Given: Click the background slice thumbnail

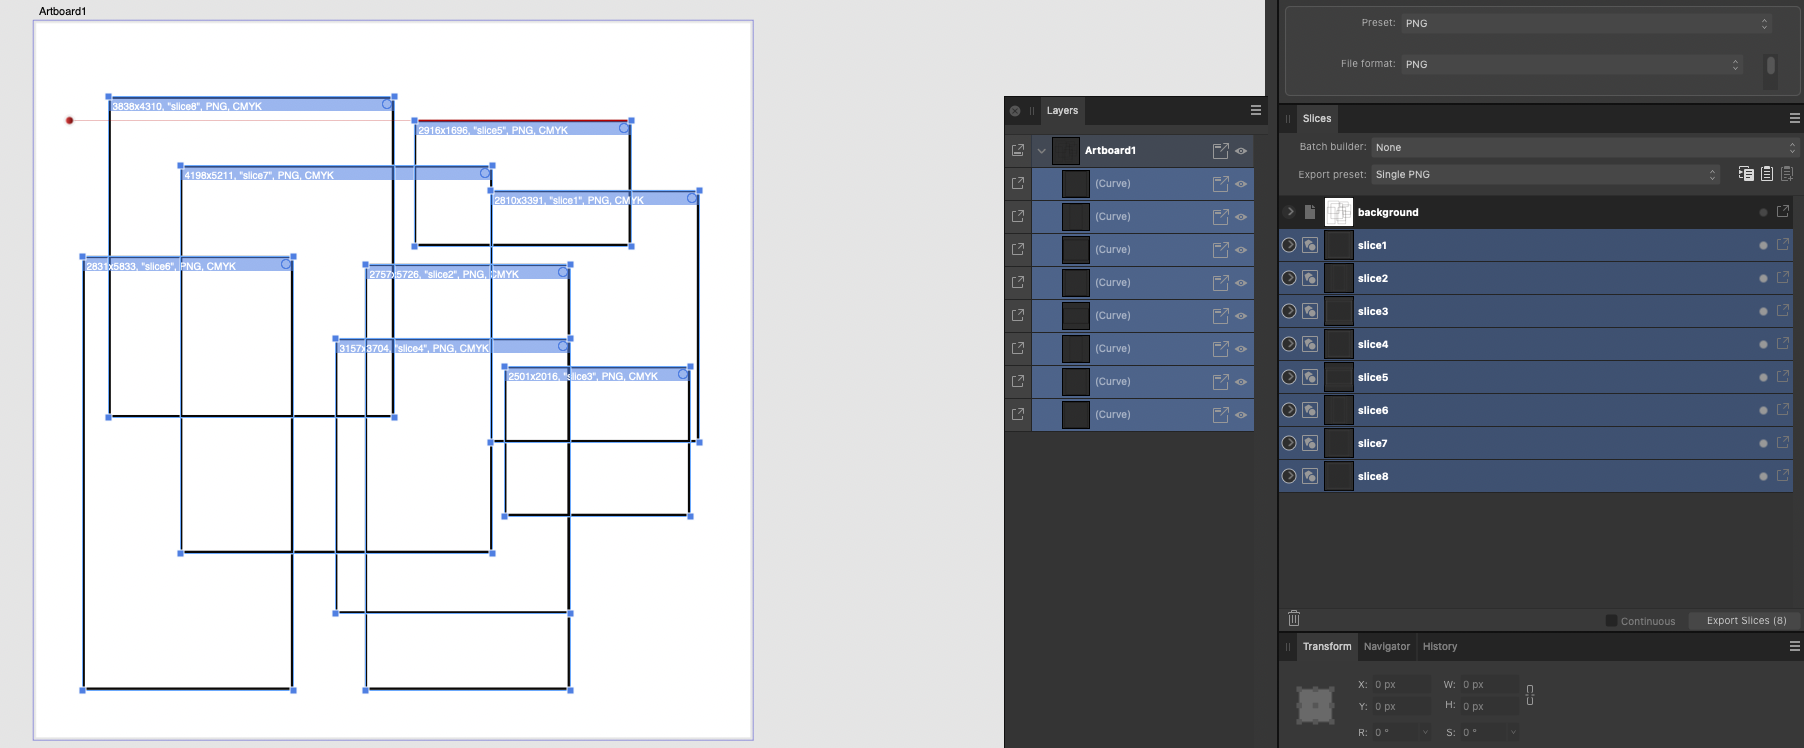Looking at the screenshot, I should 1338,212.
